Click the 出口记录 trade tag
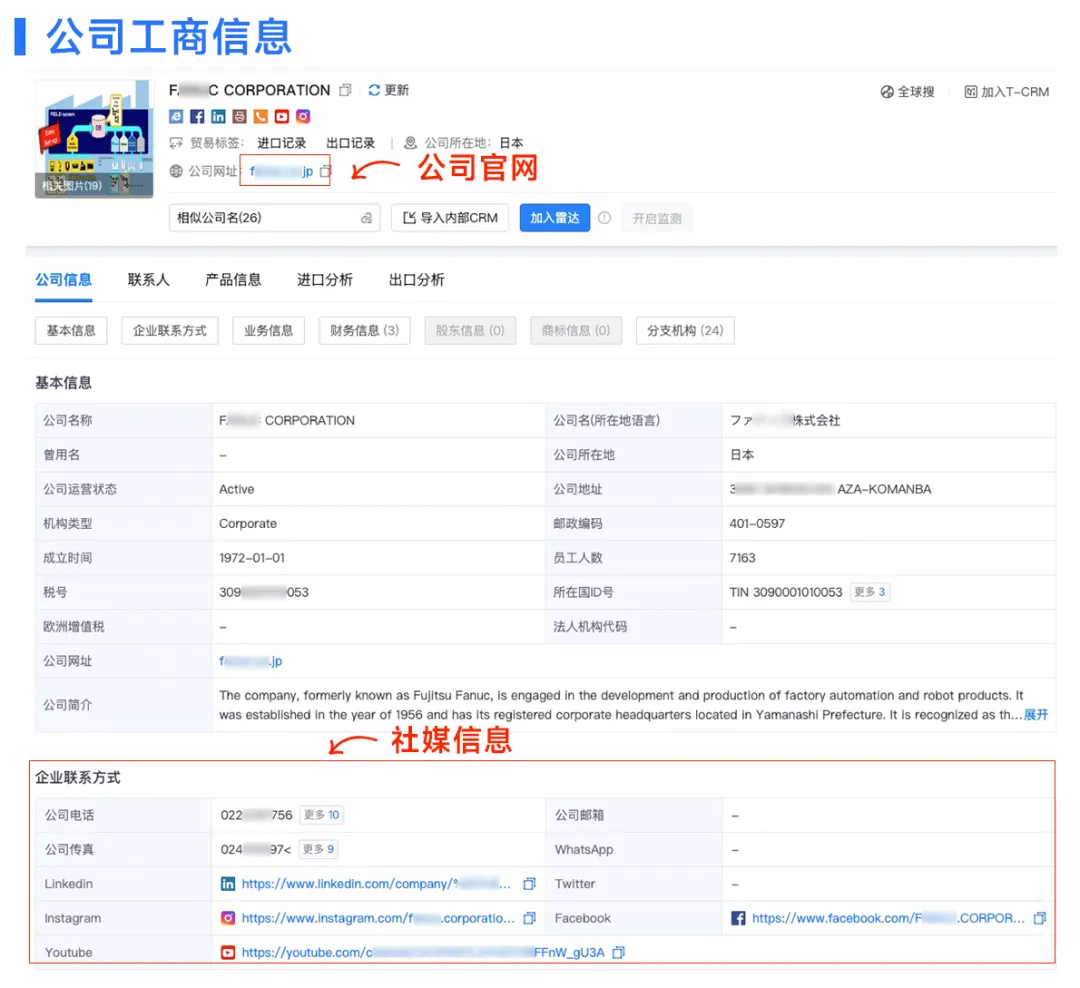This screenshot has width=1080, height=988. [351, 143]
